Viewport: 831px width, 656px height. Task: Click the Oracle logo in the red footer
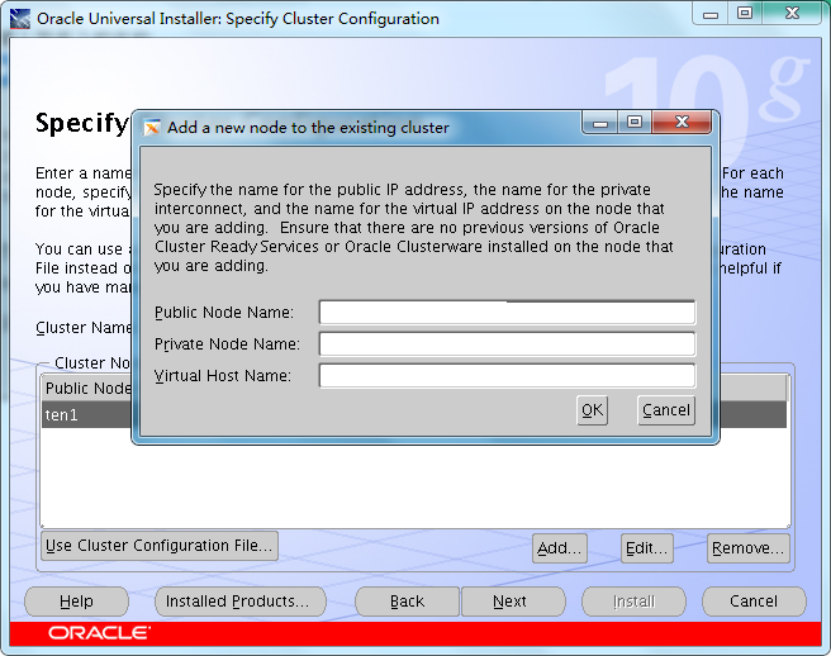(x=99, y=633)
